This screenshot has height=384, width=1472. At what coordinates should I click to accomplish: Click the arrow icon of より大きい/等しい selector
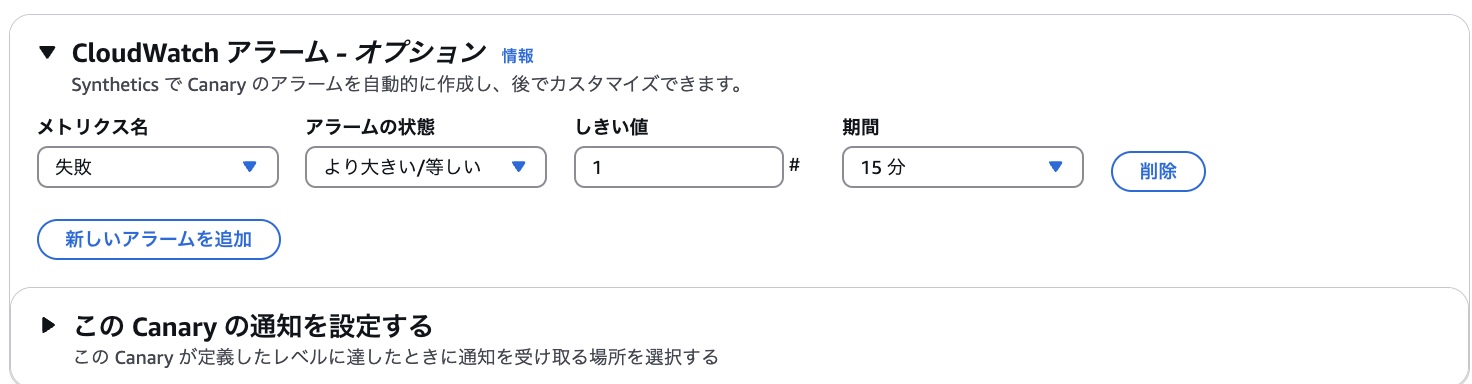(x=518, y=167)
